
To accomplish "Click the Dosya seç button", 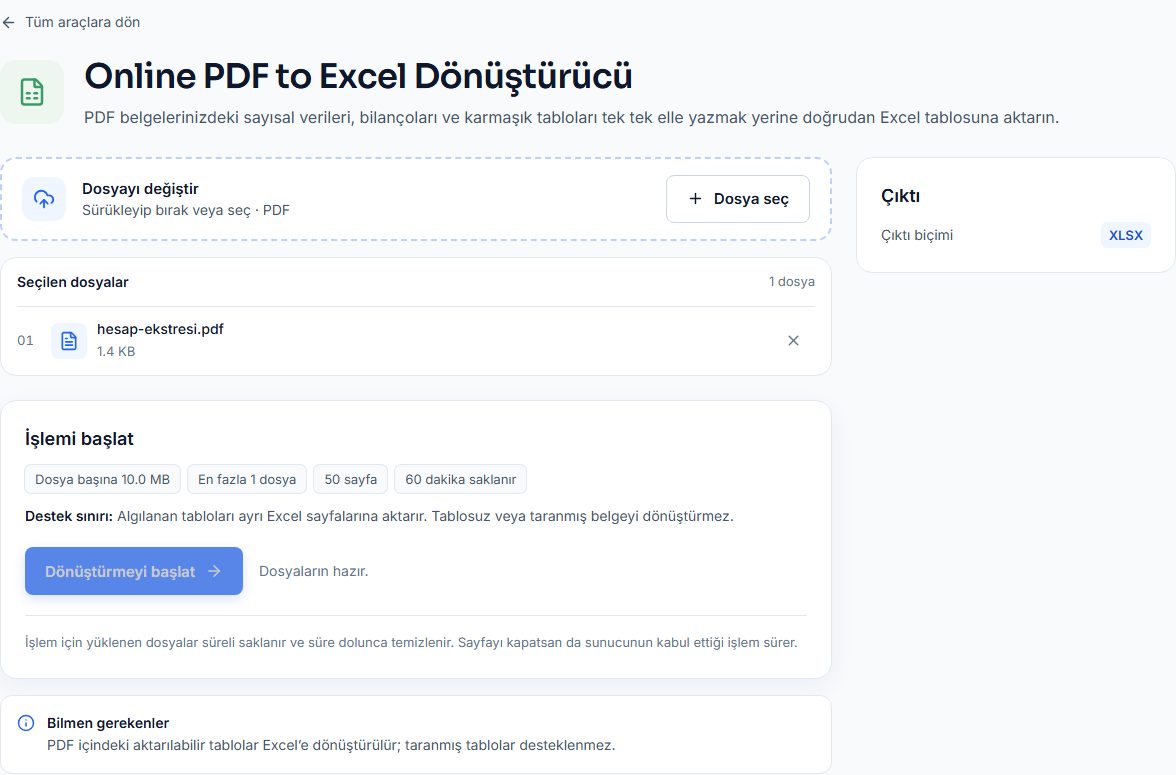I will [x=737, y=199].
